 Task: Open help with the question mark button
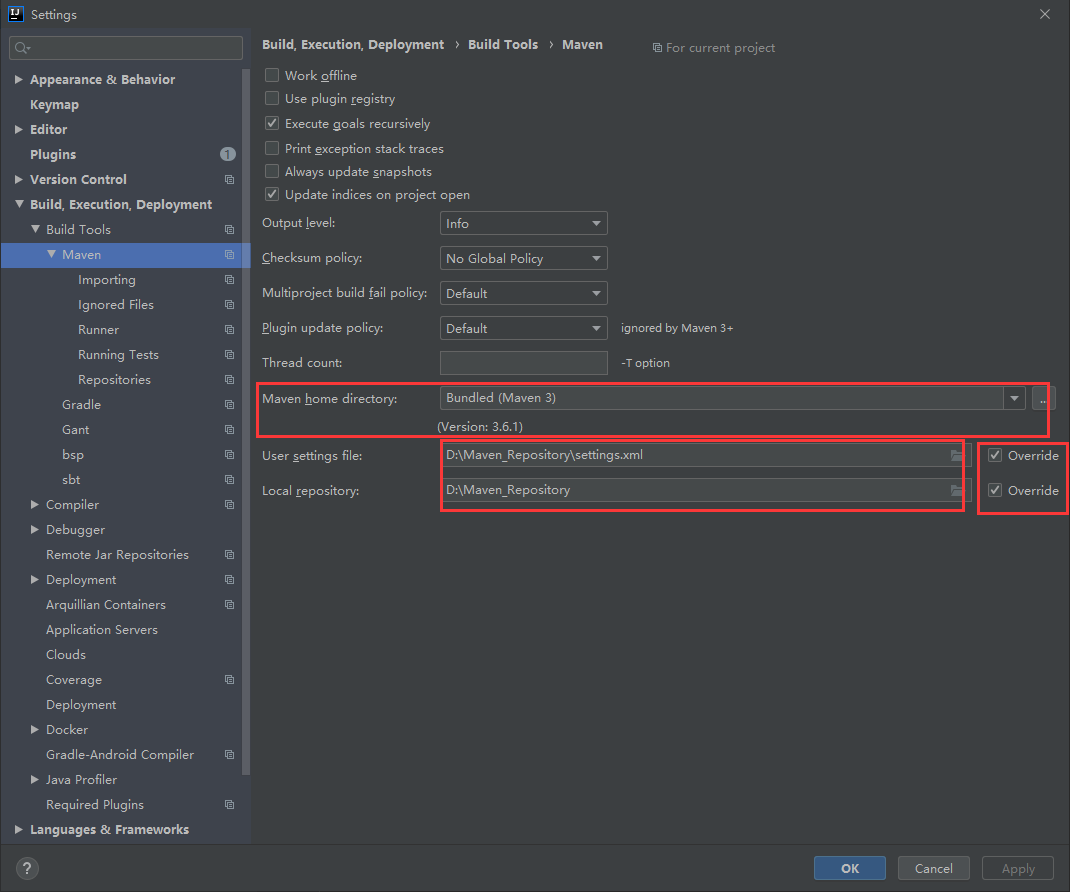tap(27, 868)
